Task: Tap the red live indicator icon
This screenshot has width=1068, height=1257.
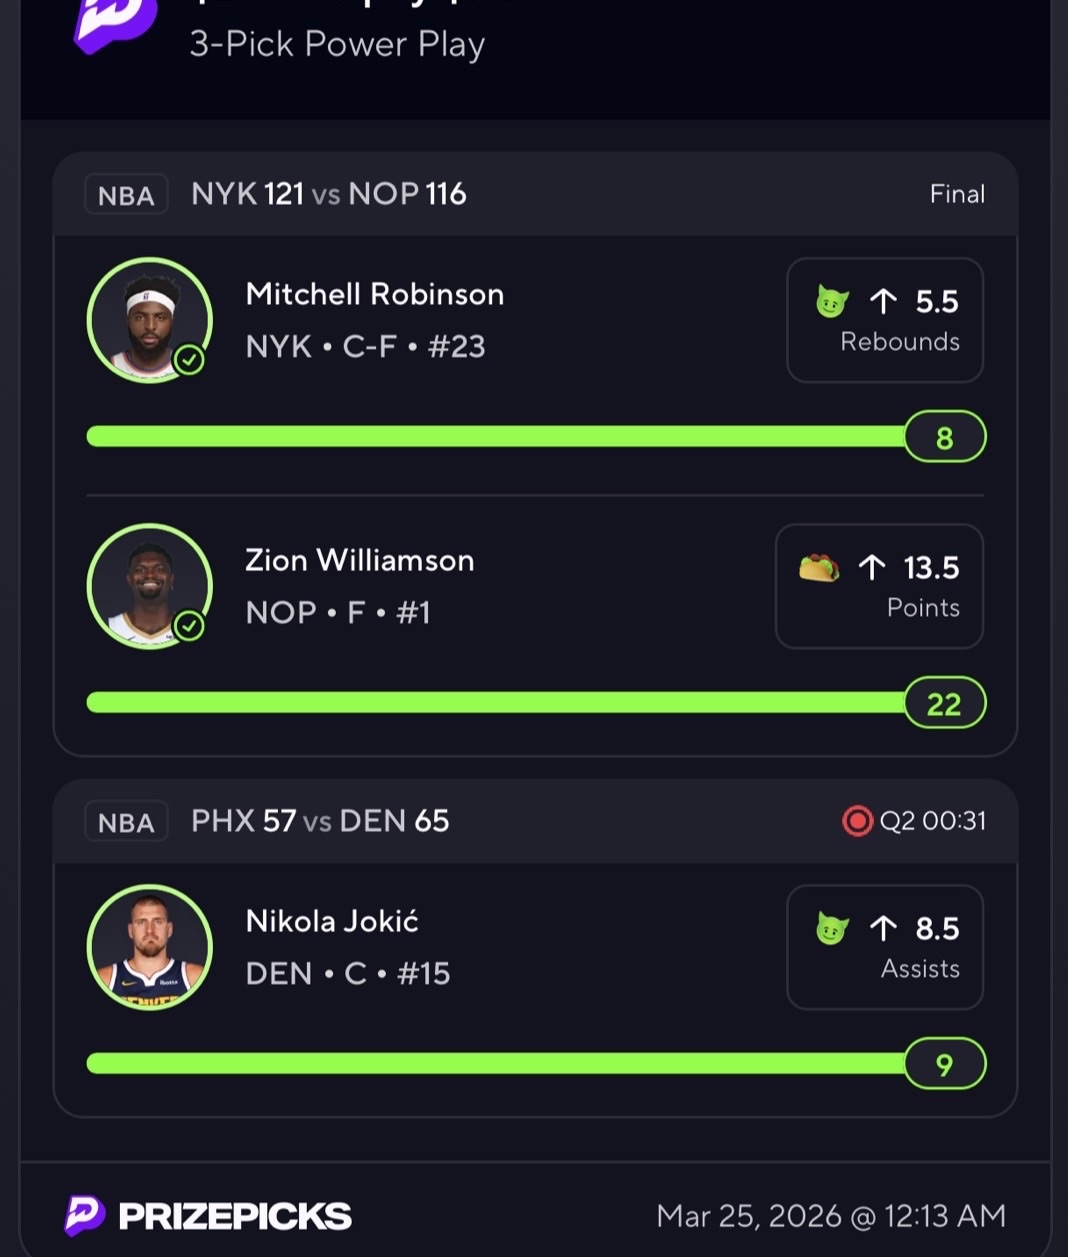Action: [x=857, y=821]
